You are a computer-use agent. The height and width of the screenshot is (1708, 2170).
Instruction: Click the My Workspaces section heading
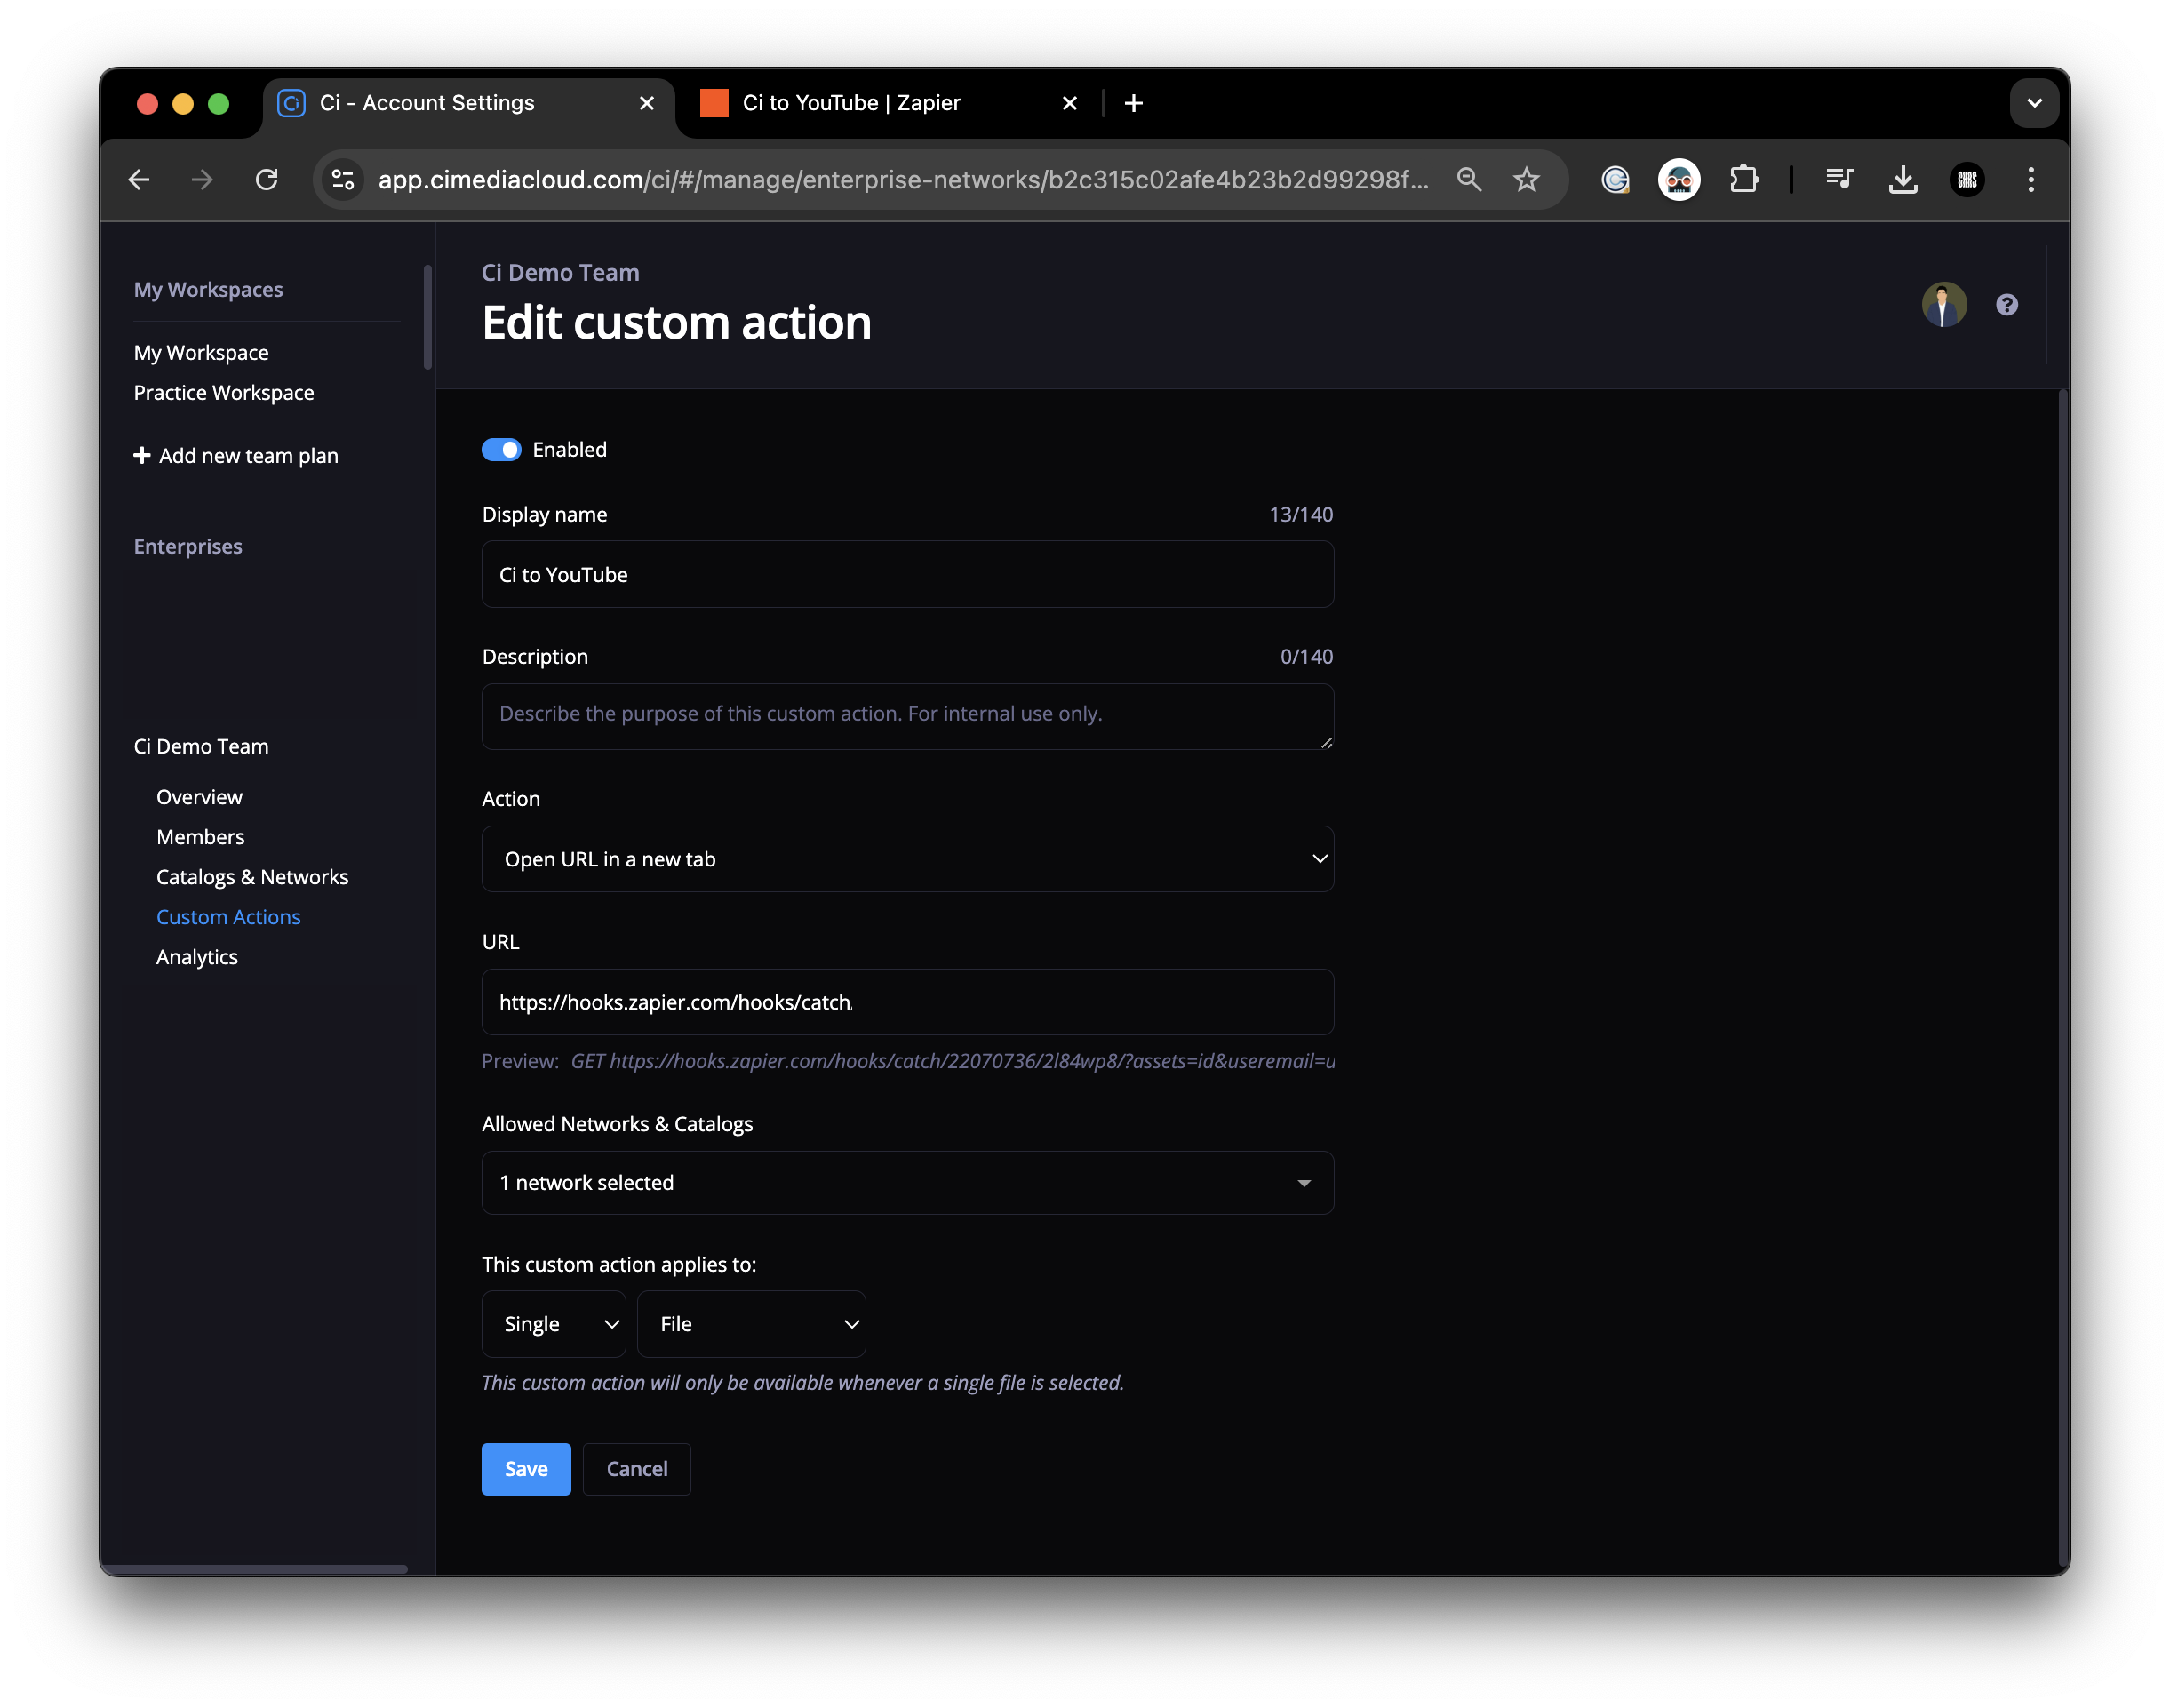[208, 290]
